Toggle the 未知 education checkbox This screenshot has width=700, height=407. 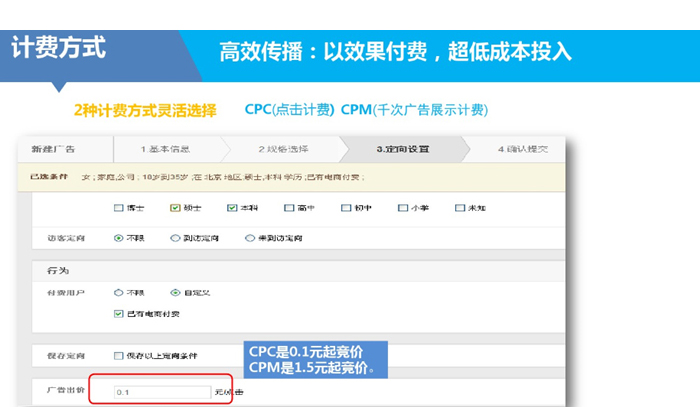pyautogui.click(x=458, y=208)
